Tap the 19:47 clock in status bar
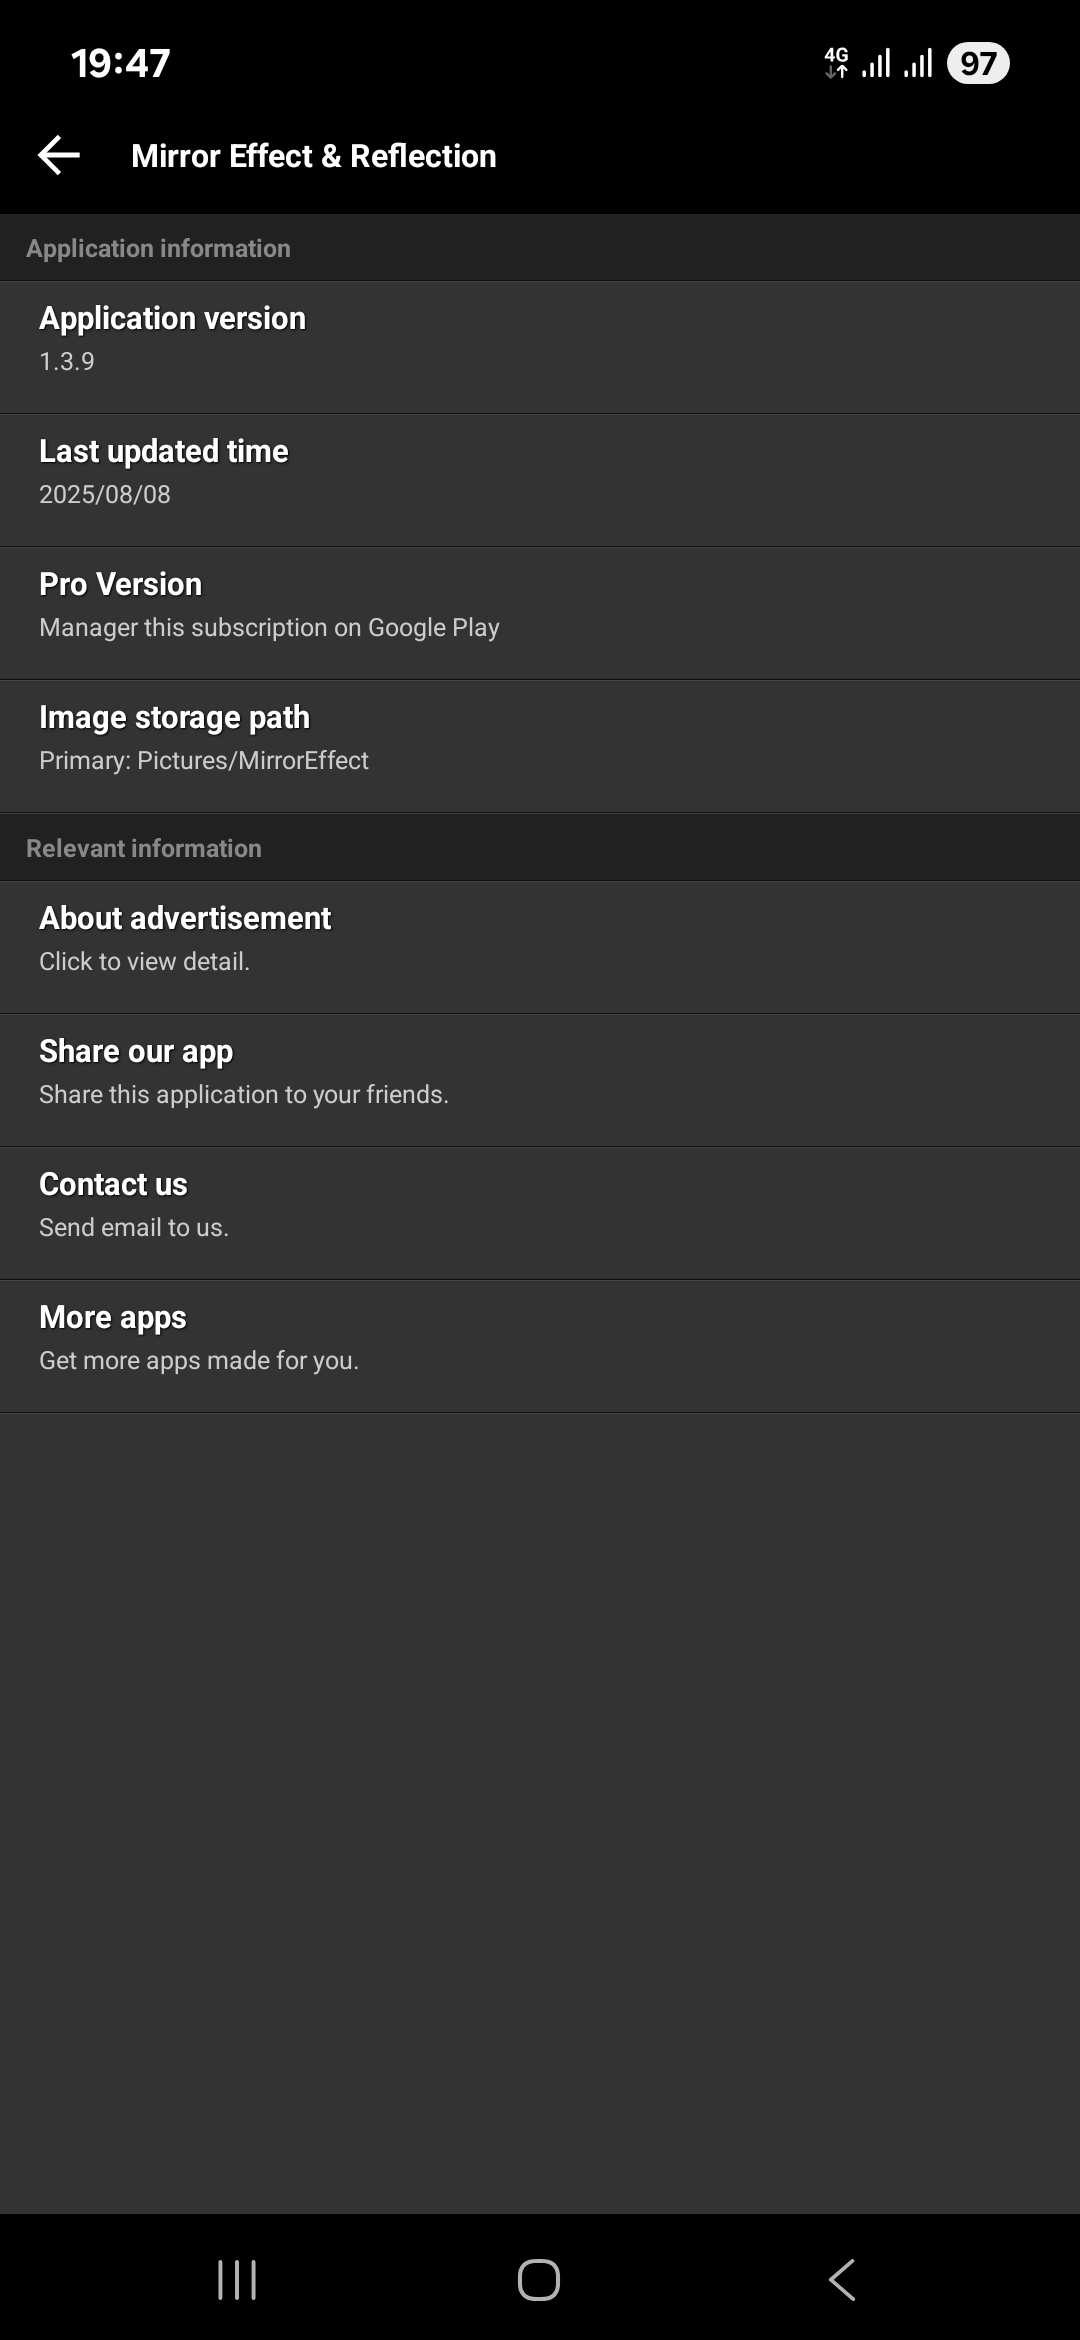This screenshot has height=2340, width=1080. pyautogui.click(x=120, y=63)
